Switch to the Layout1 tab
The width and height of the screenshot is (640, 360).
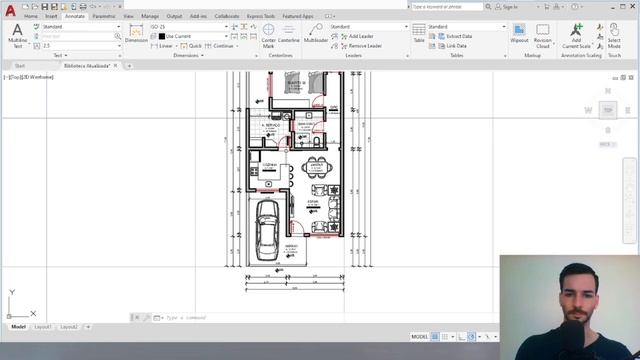pyautogui.click(x=43, y=327)
